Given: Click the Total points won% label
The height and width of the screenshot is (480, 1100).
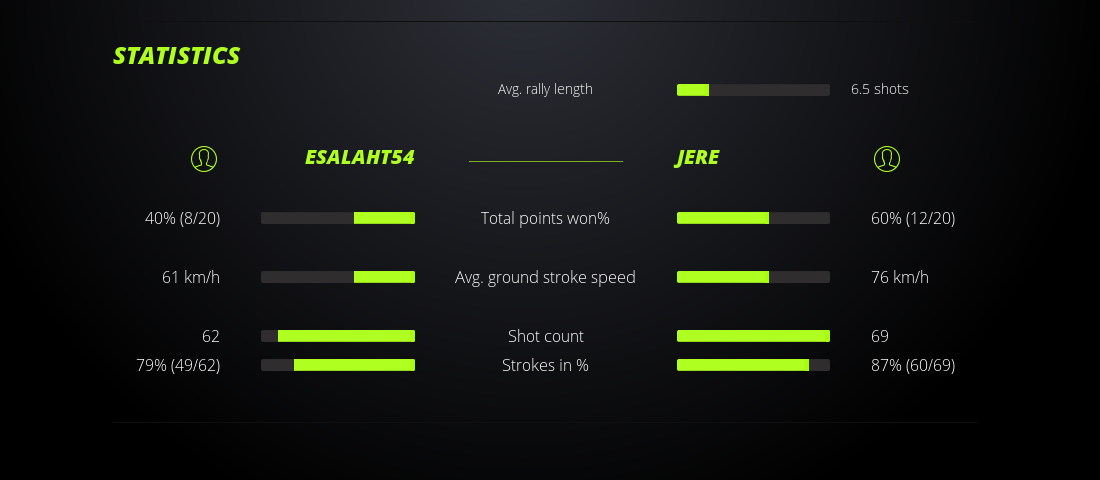Looking at the screenshot, I should tap(545, 218).
